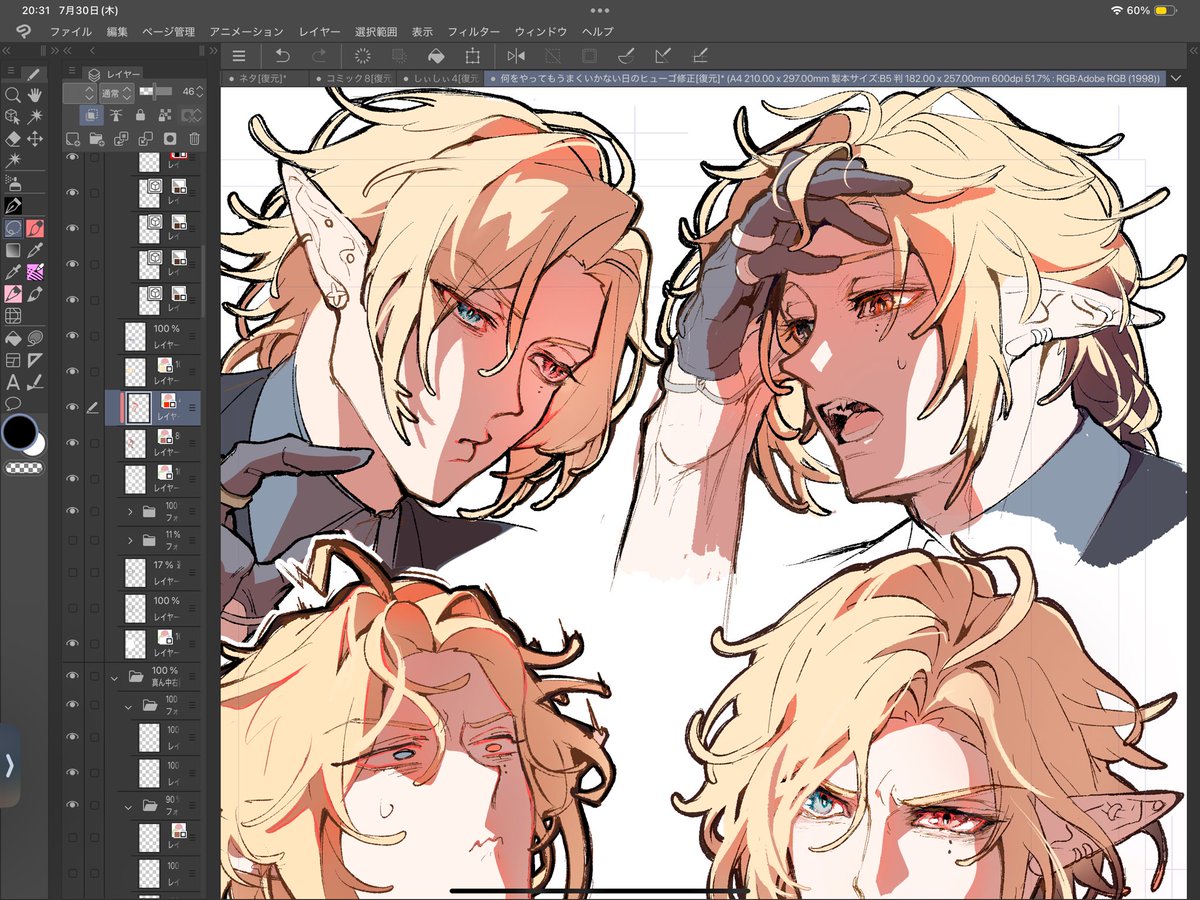Select the Move layer arrows tool

[35, 138]
